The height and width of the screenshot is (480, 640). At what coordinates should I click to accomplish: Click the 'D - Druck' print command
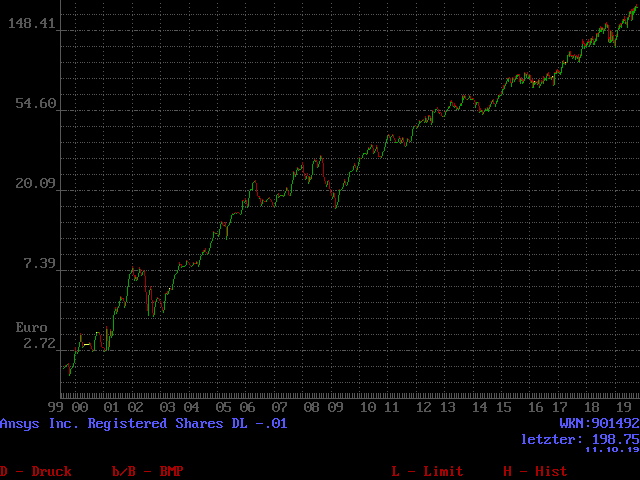36,471
